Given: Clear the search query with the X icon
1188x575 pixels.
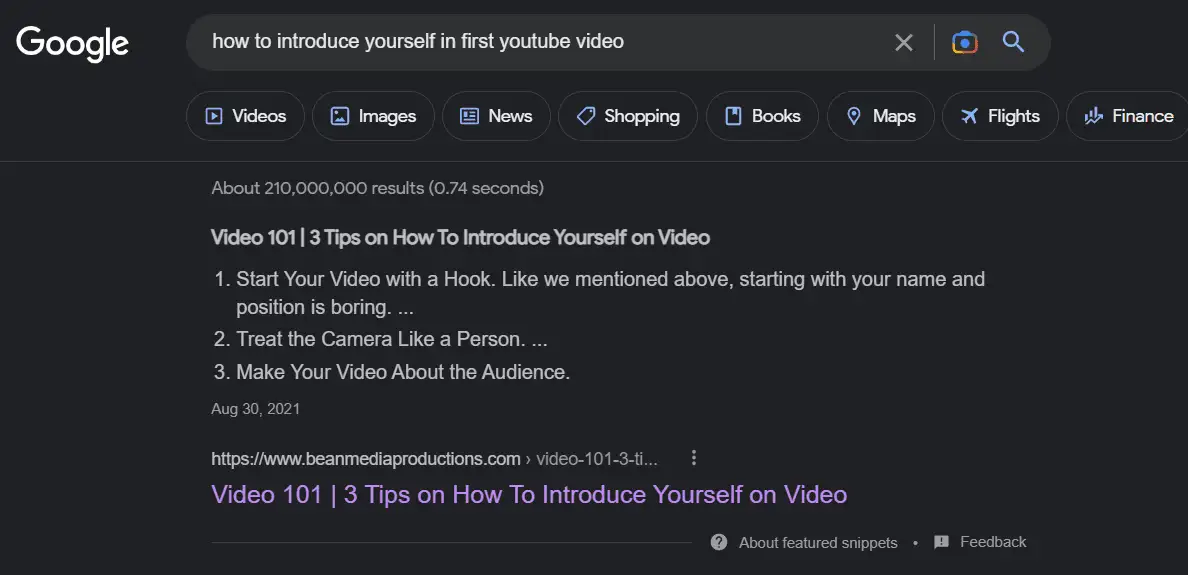Looking at the screenshot, I should (903, 42).
